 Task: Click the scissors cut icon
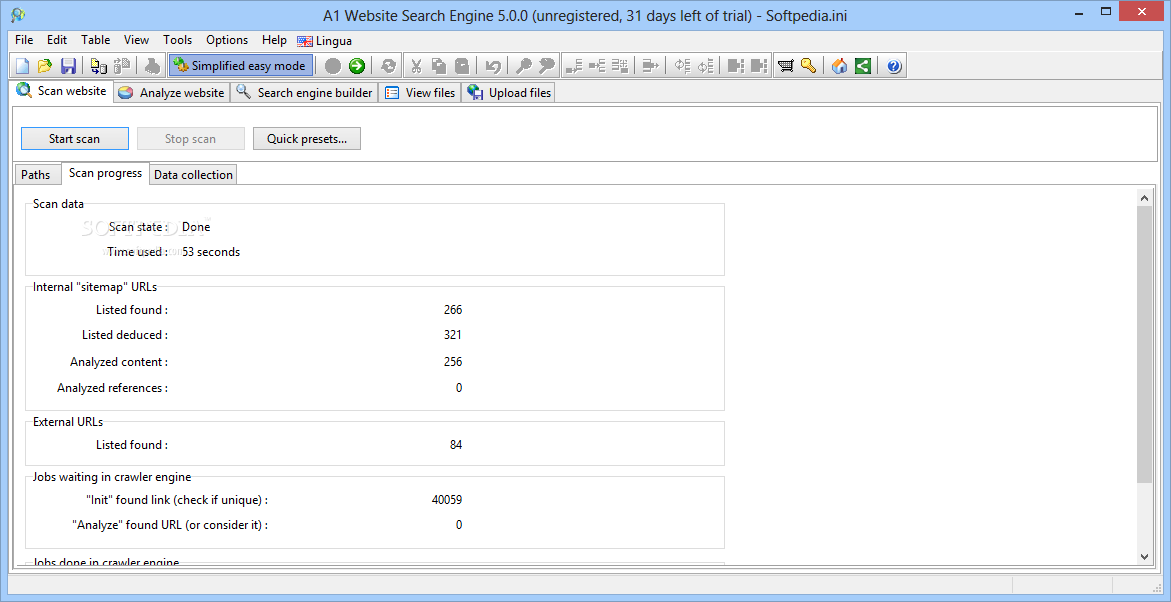tap(416, 66)
